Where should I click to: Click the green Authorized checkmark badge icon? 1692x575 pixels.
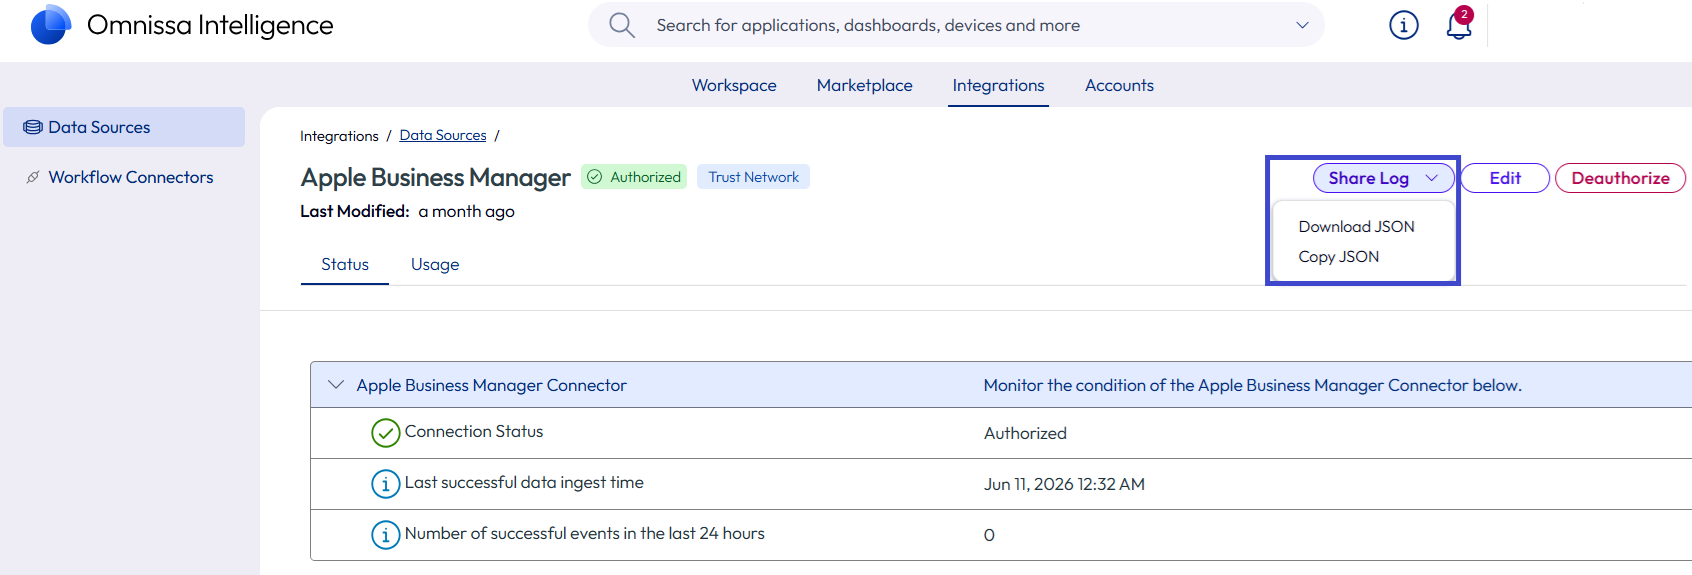point(595,177)
